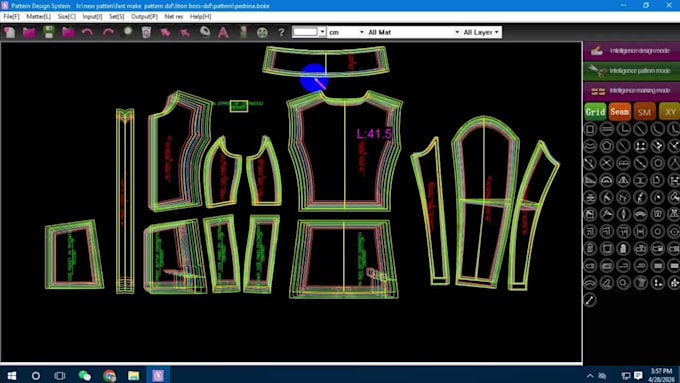The height and width of the screenshot is (383, 680).
Task: Select the document page tool icon
Action: tap(657, 180)
